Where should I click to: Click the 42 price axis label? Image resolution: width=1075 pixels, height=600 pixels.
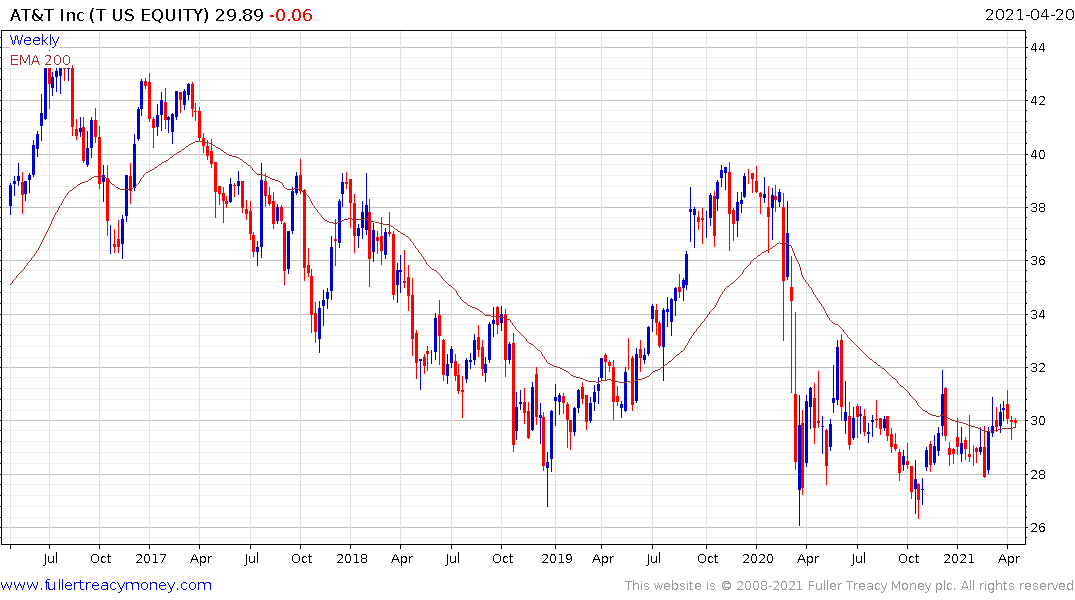tap(1037, 101)
